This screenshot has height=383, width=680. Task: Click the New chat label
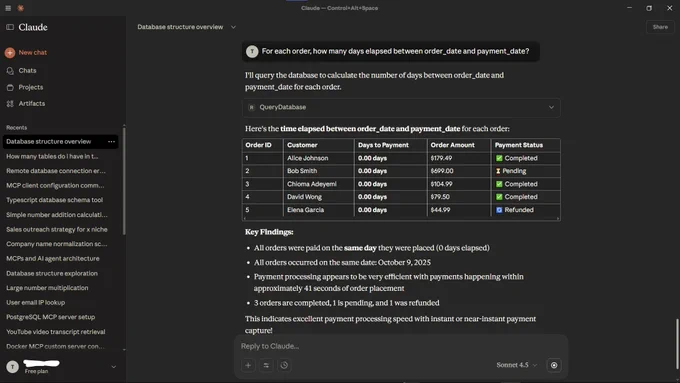[33, 52]
